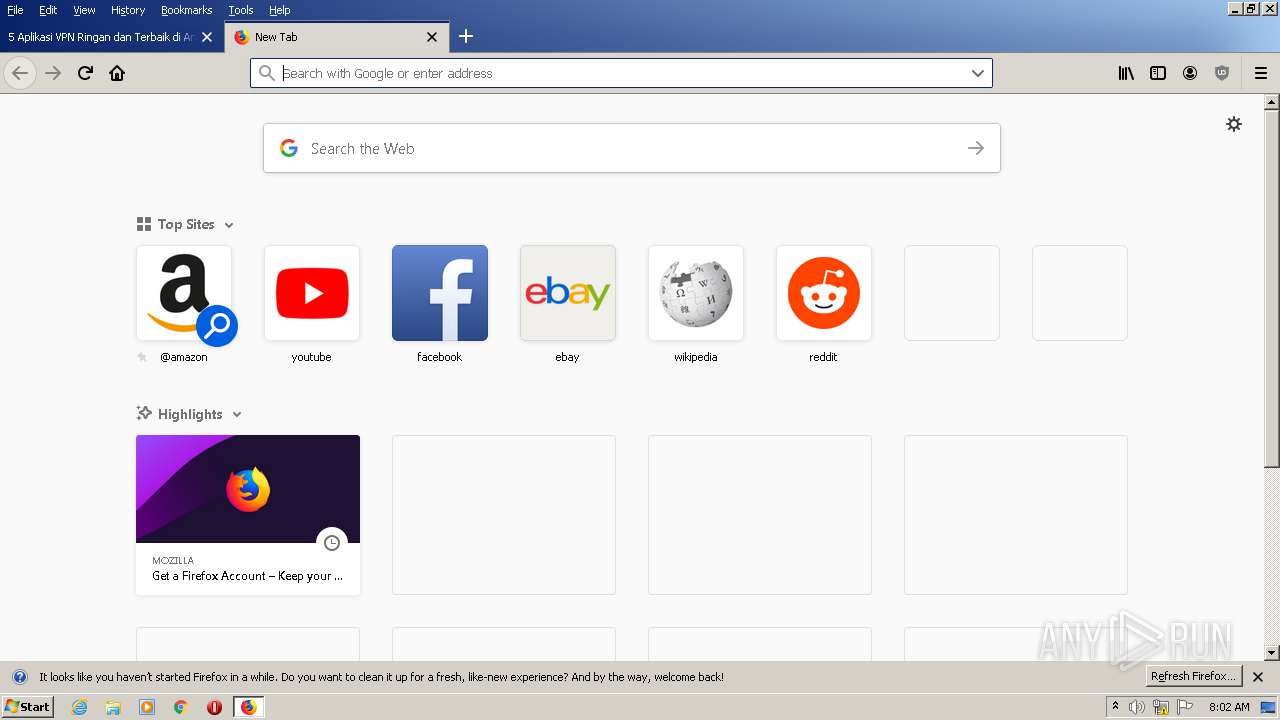Open the History menu
1280x720 pixels.
pyautogui.click(x=128, y=10)
